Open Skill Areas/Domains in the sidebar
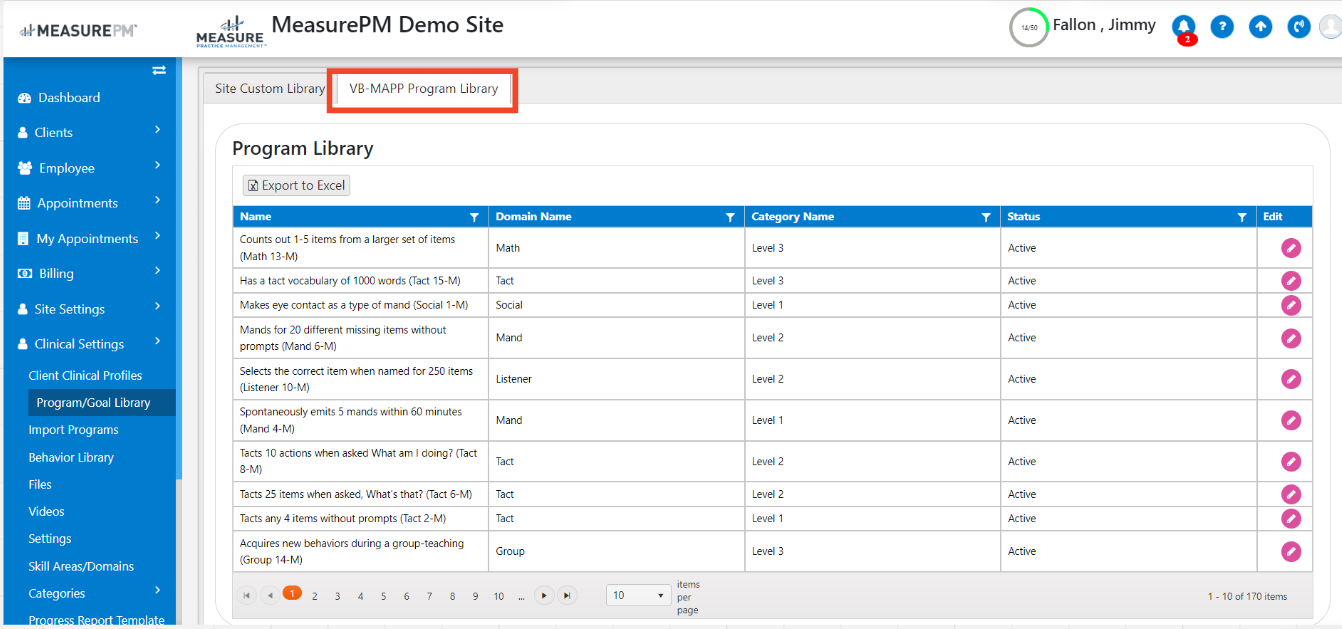This screenshot has height=629, width=1342. pyautogui.click(x=81, y=566)
